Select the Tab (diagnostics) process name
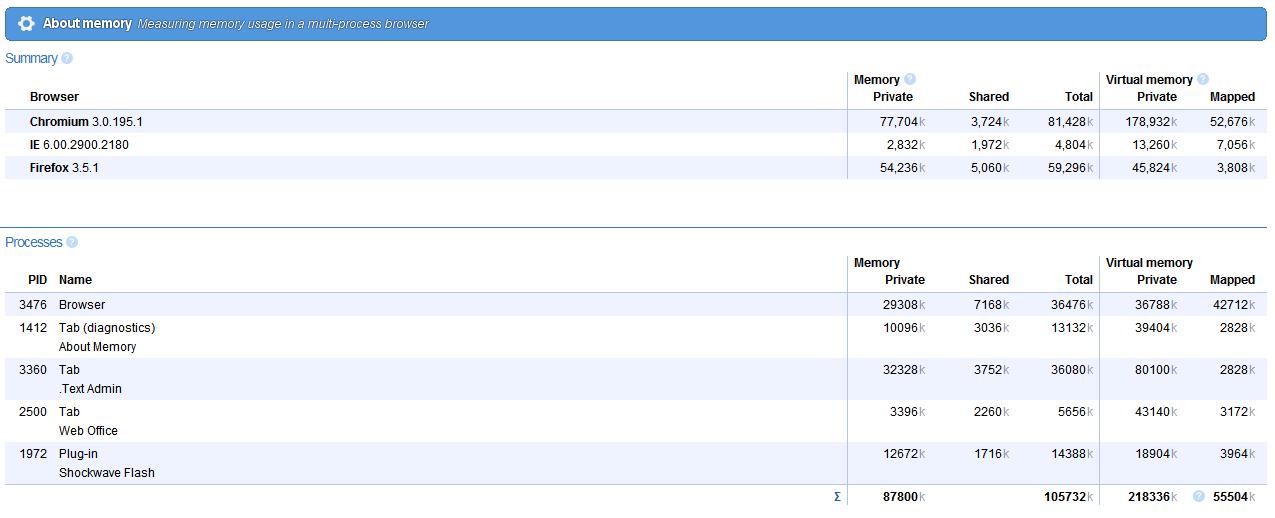 [x=107, y=327]
